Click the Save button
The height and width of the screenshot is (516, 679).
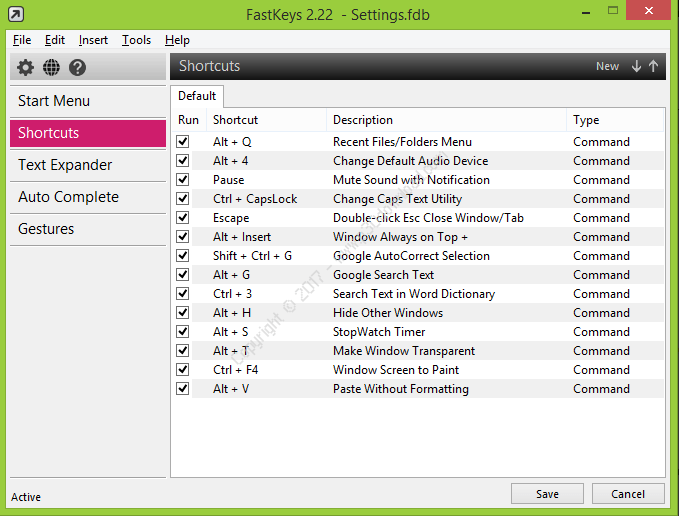click(x=547, y=494)
